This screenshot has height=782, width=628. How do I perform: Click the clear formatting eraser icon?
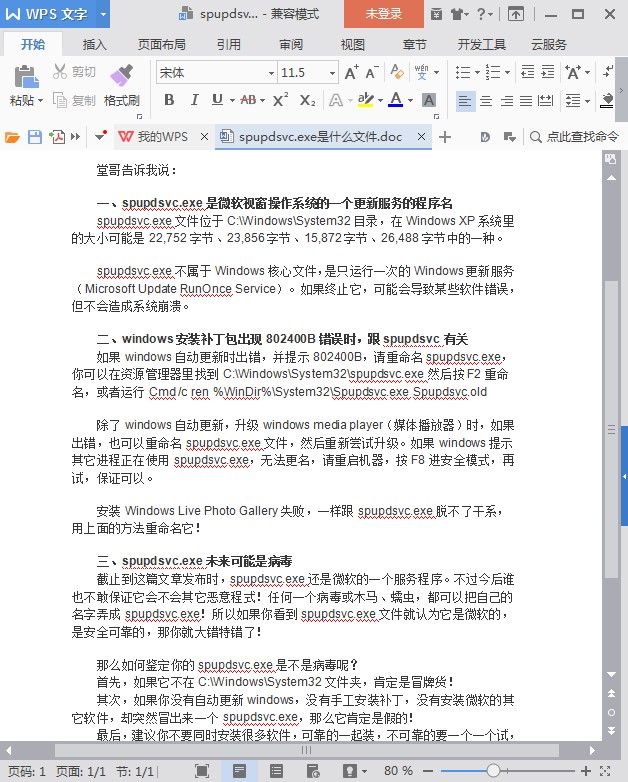tap(397, 72)
